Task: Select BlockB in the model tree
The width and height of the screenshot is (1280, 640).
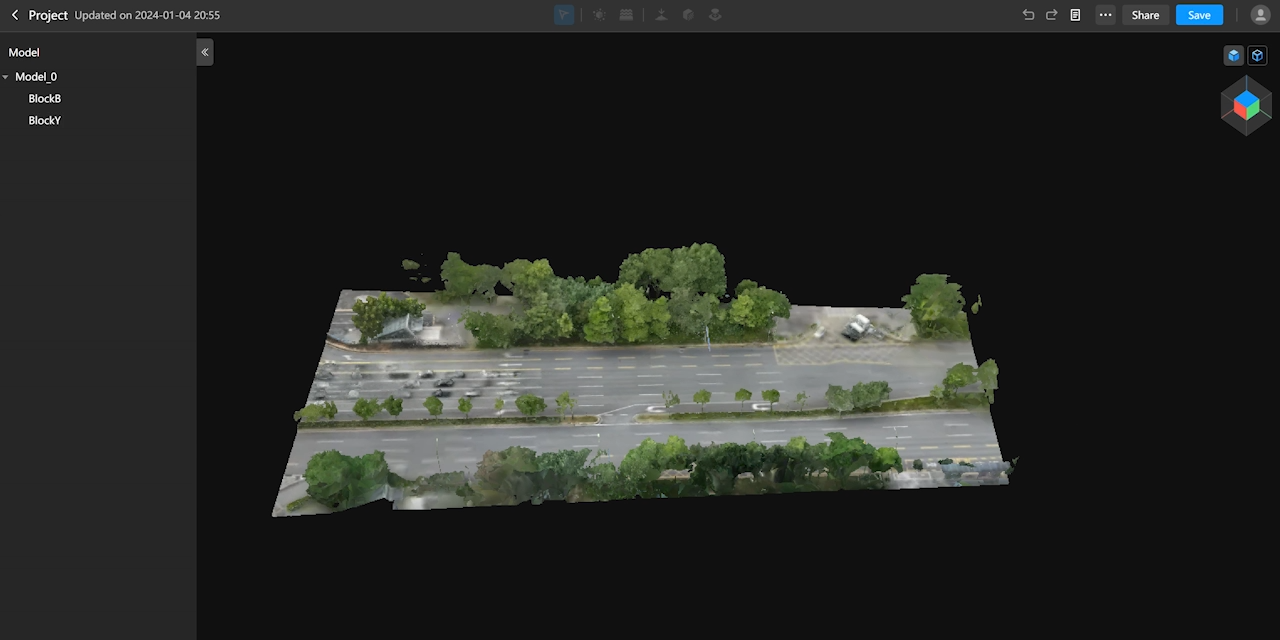Action: point(45,99)
